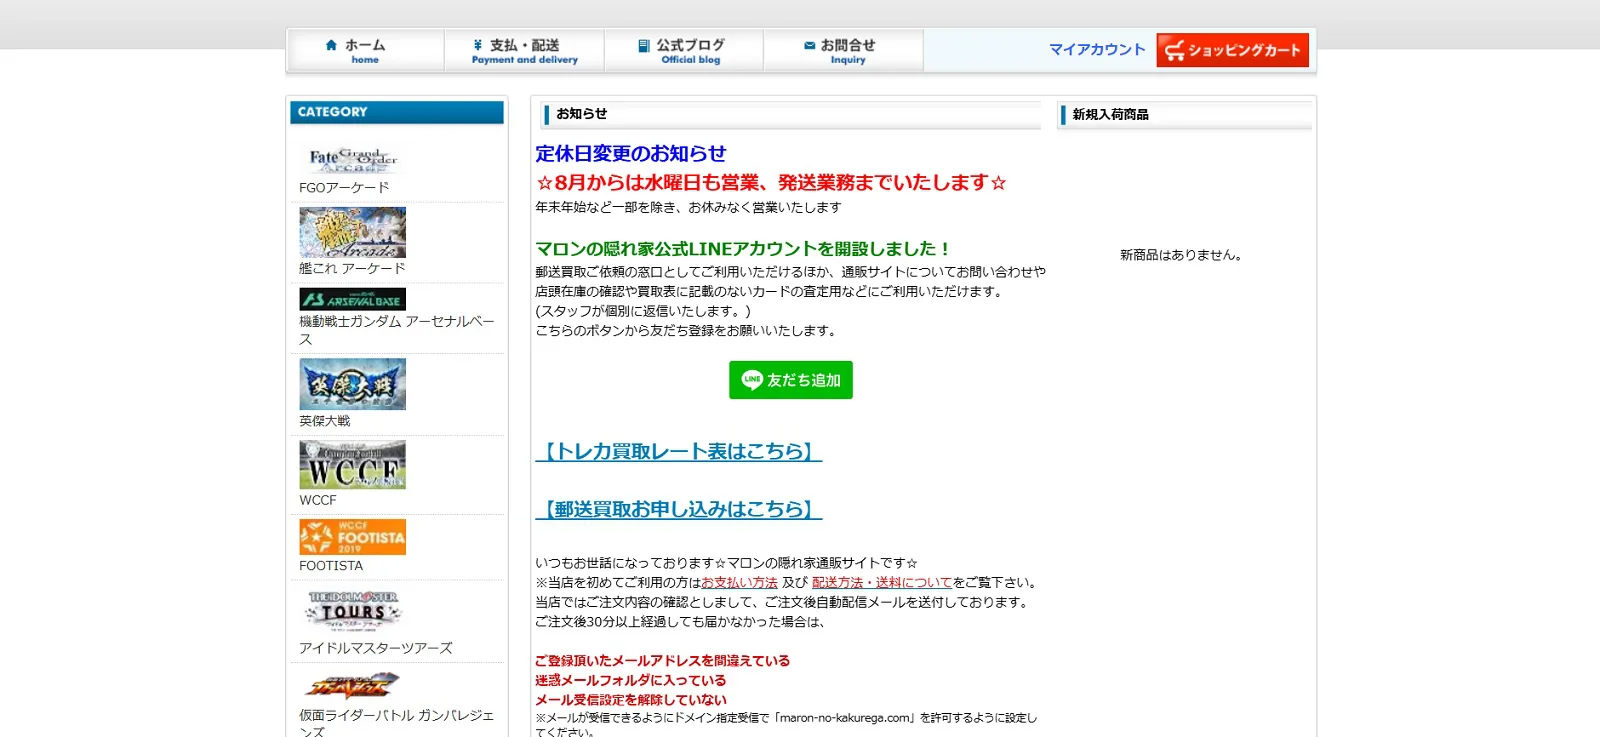This screenshot has width=1600, height=737.
Task: Open 支払・配送 Payment and delivery page
Action: tap(524, 51)
